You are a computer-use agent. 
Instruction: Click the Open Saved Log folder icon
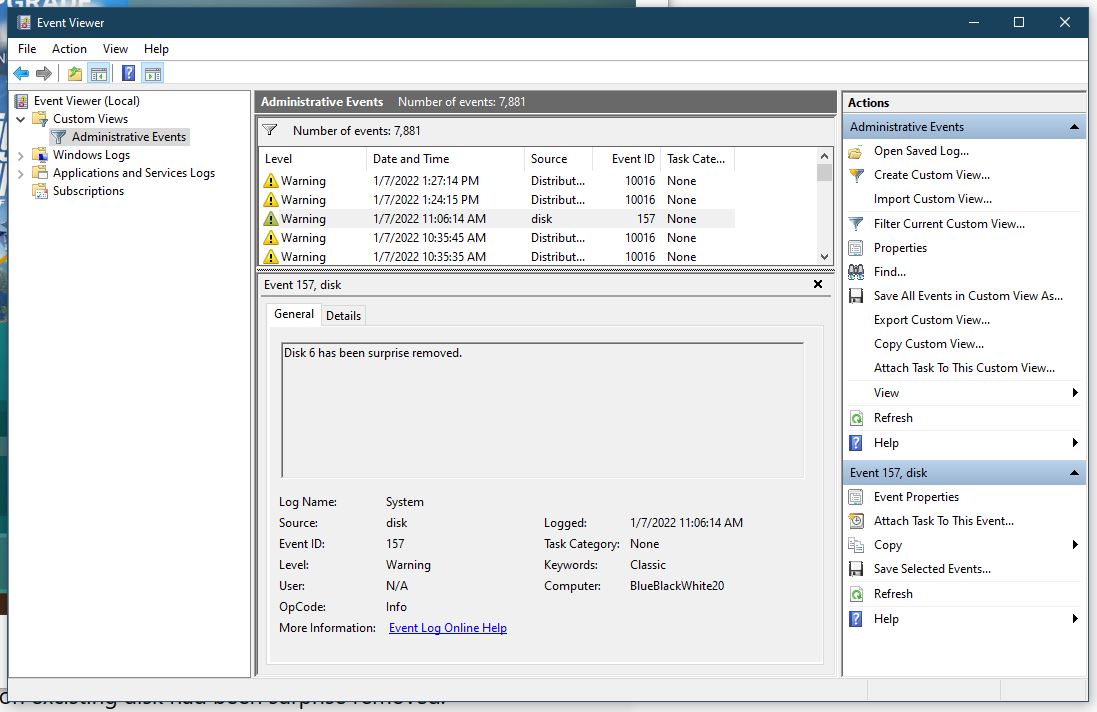tap(856, 151)
